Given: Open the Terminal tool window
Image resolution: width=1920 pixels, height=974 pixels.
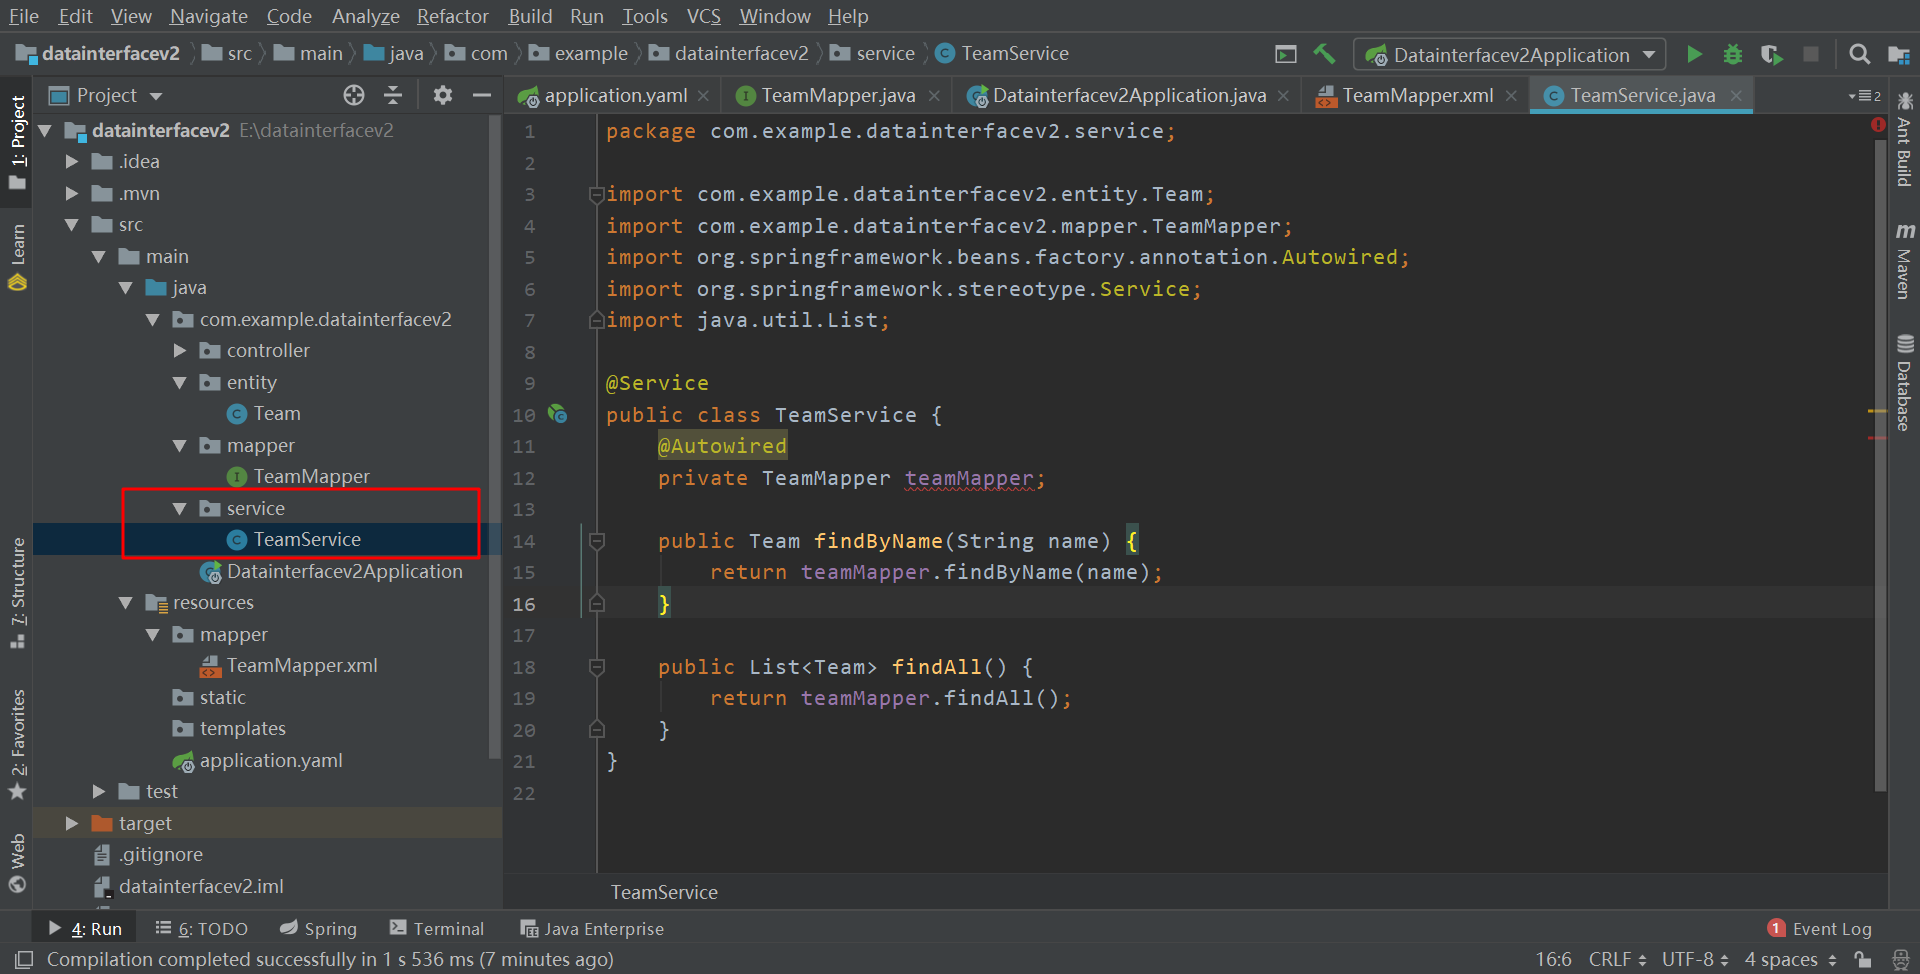Looking at the screenshot, I should coord(437,929).
